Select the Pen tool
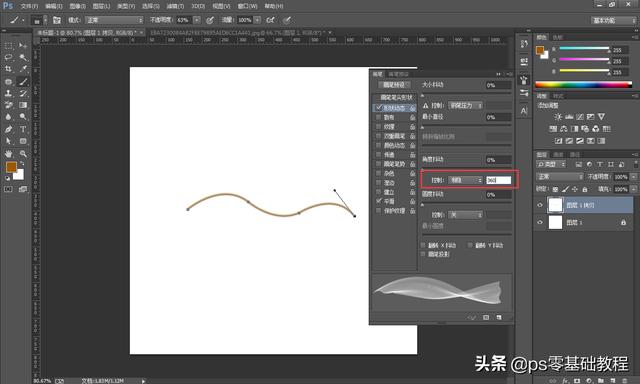640x384 pixels. 8,129
